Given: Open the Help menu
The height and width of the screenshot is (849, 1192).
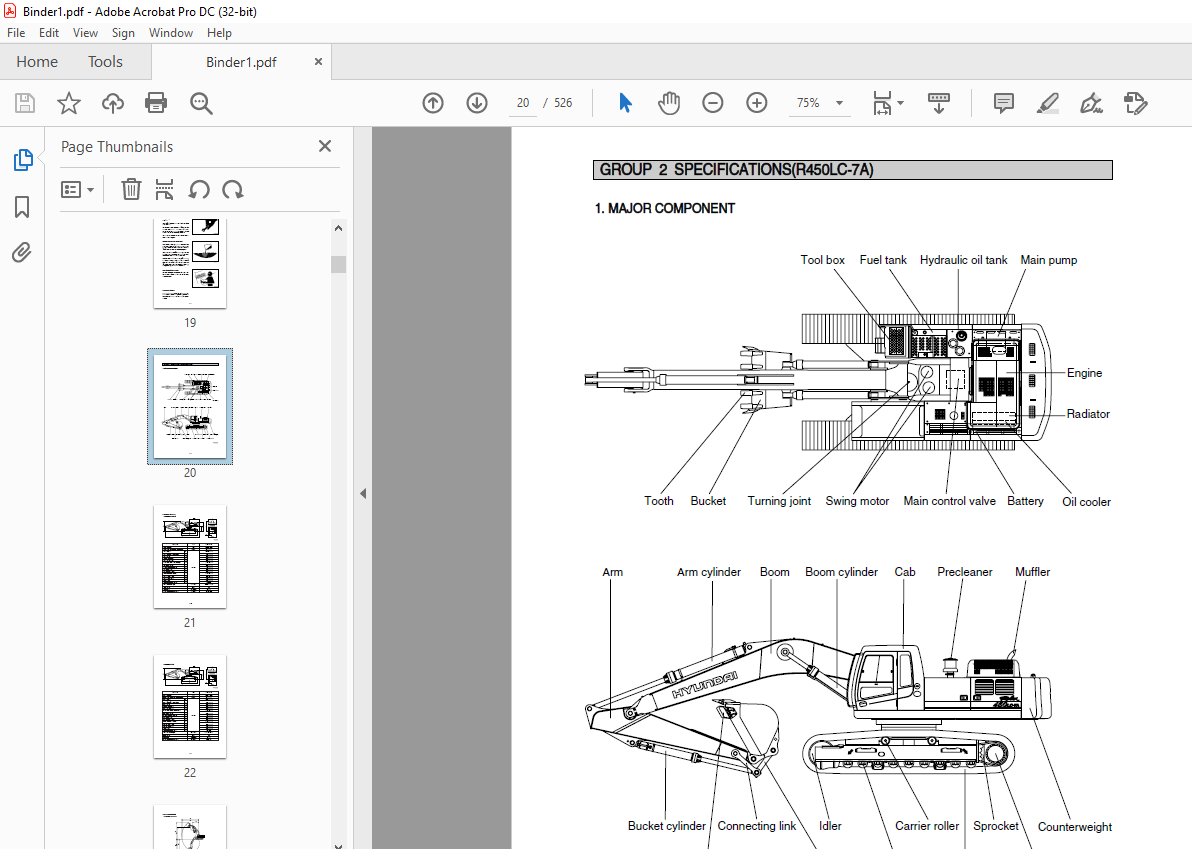Looking at the screenshot, I should [219, 33].
